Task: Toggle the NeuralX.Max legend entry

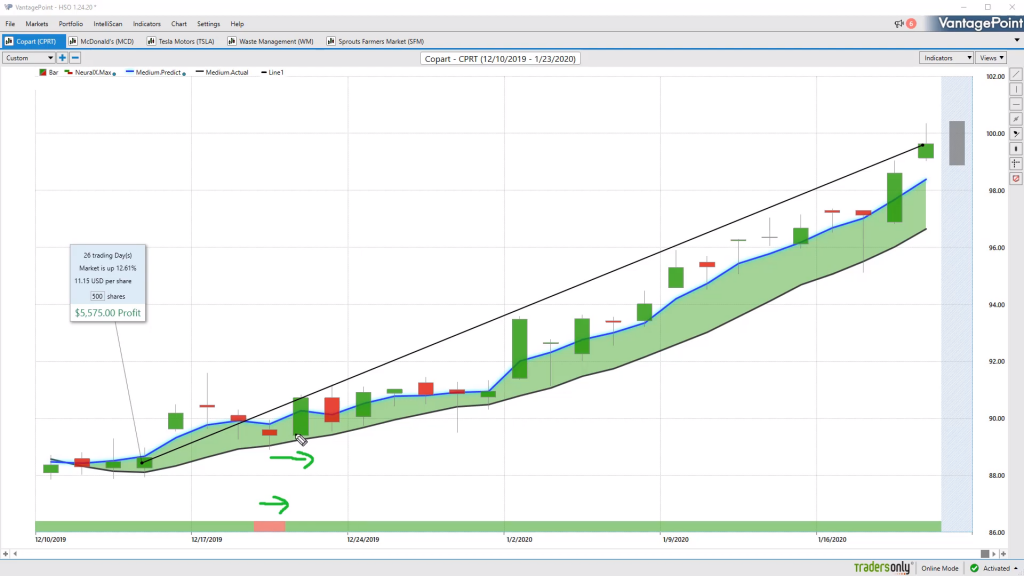Action: pos(91,72)
